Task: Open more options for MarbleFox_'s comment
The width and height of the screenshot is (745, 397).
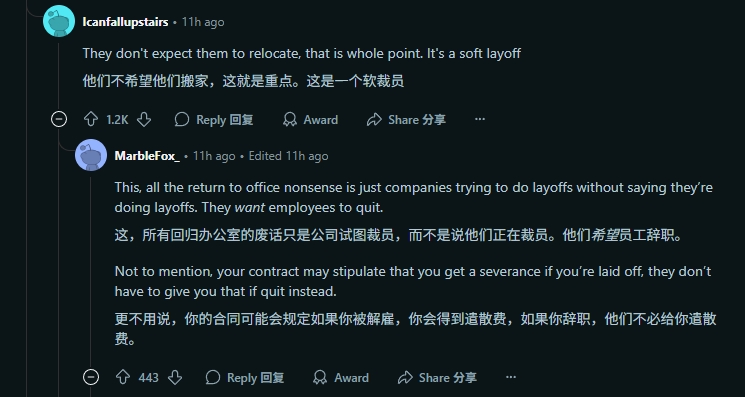Action: pyautogui.click(x=511, y=378)
